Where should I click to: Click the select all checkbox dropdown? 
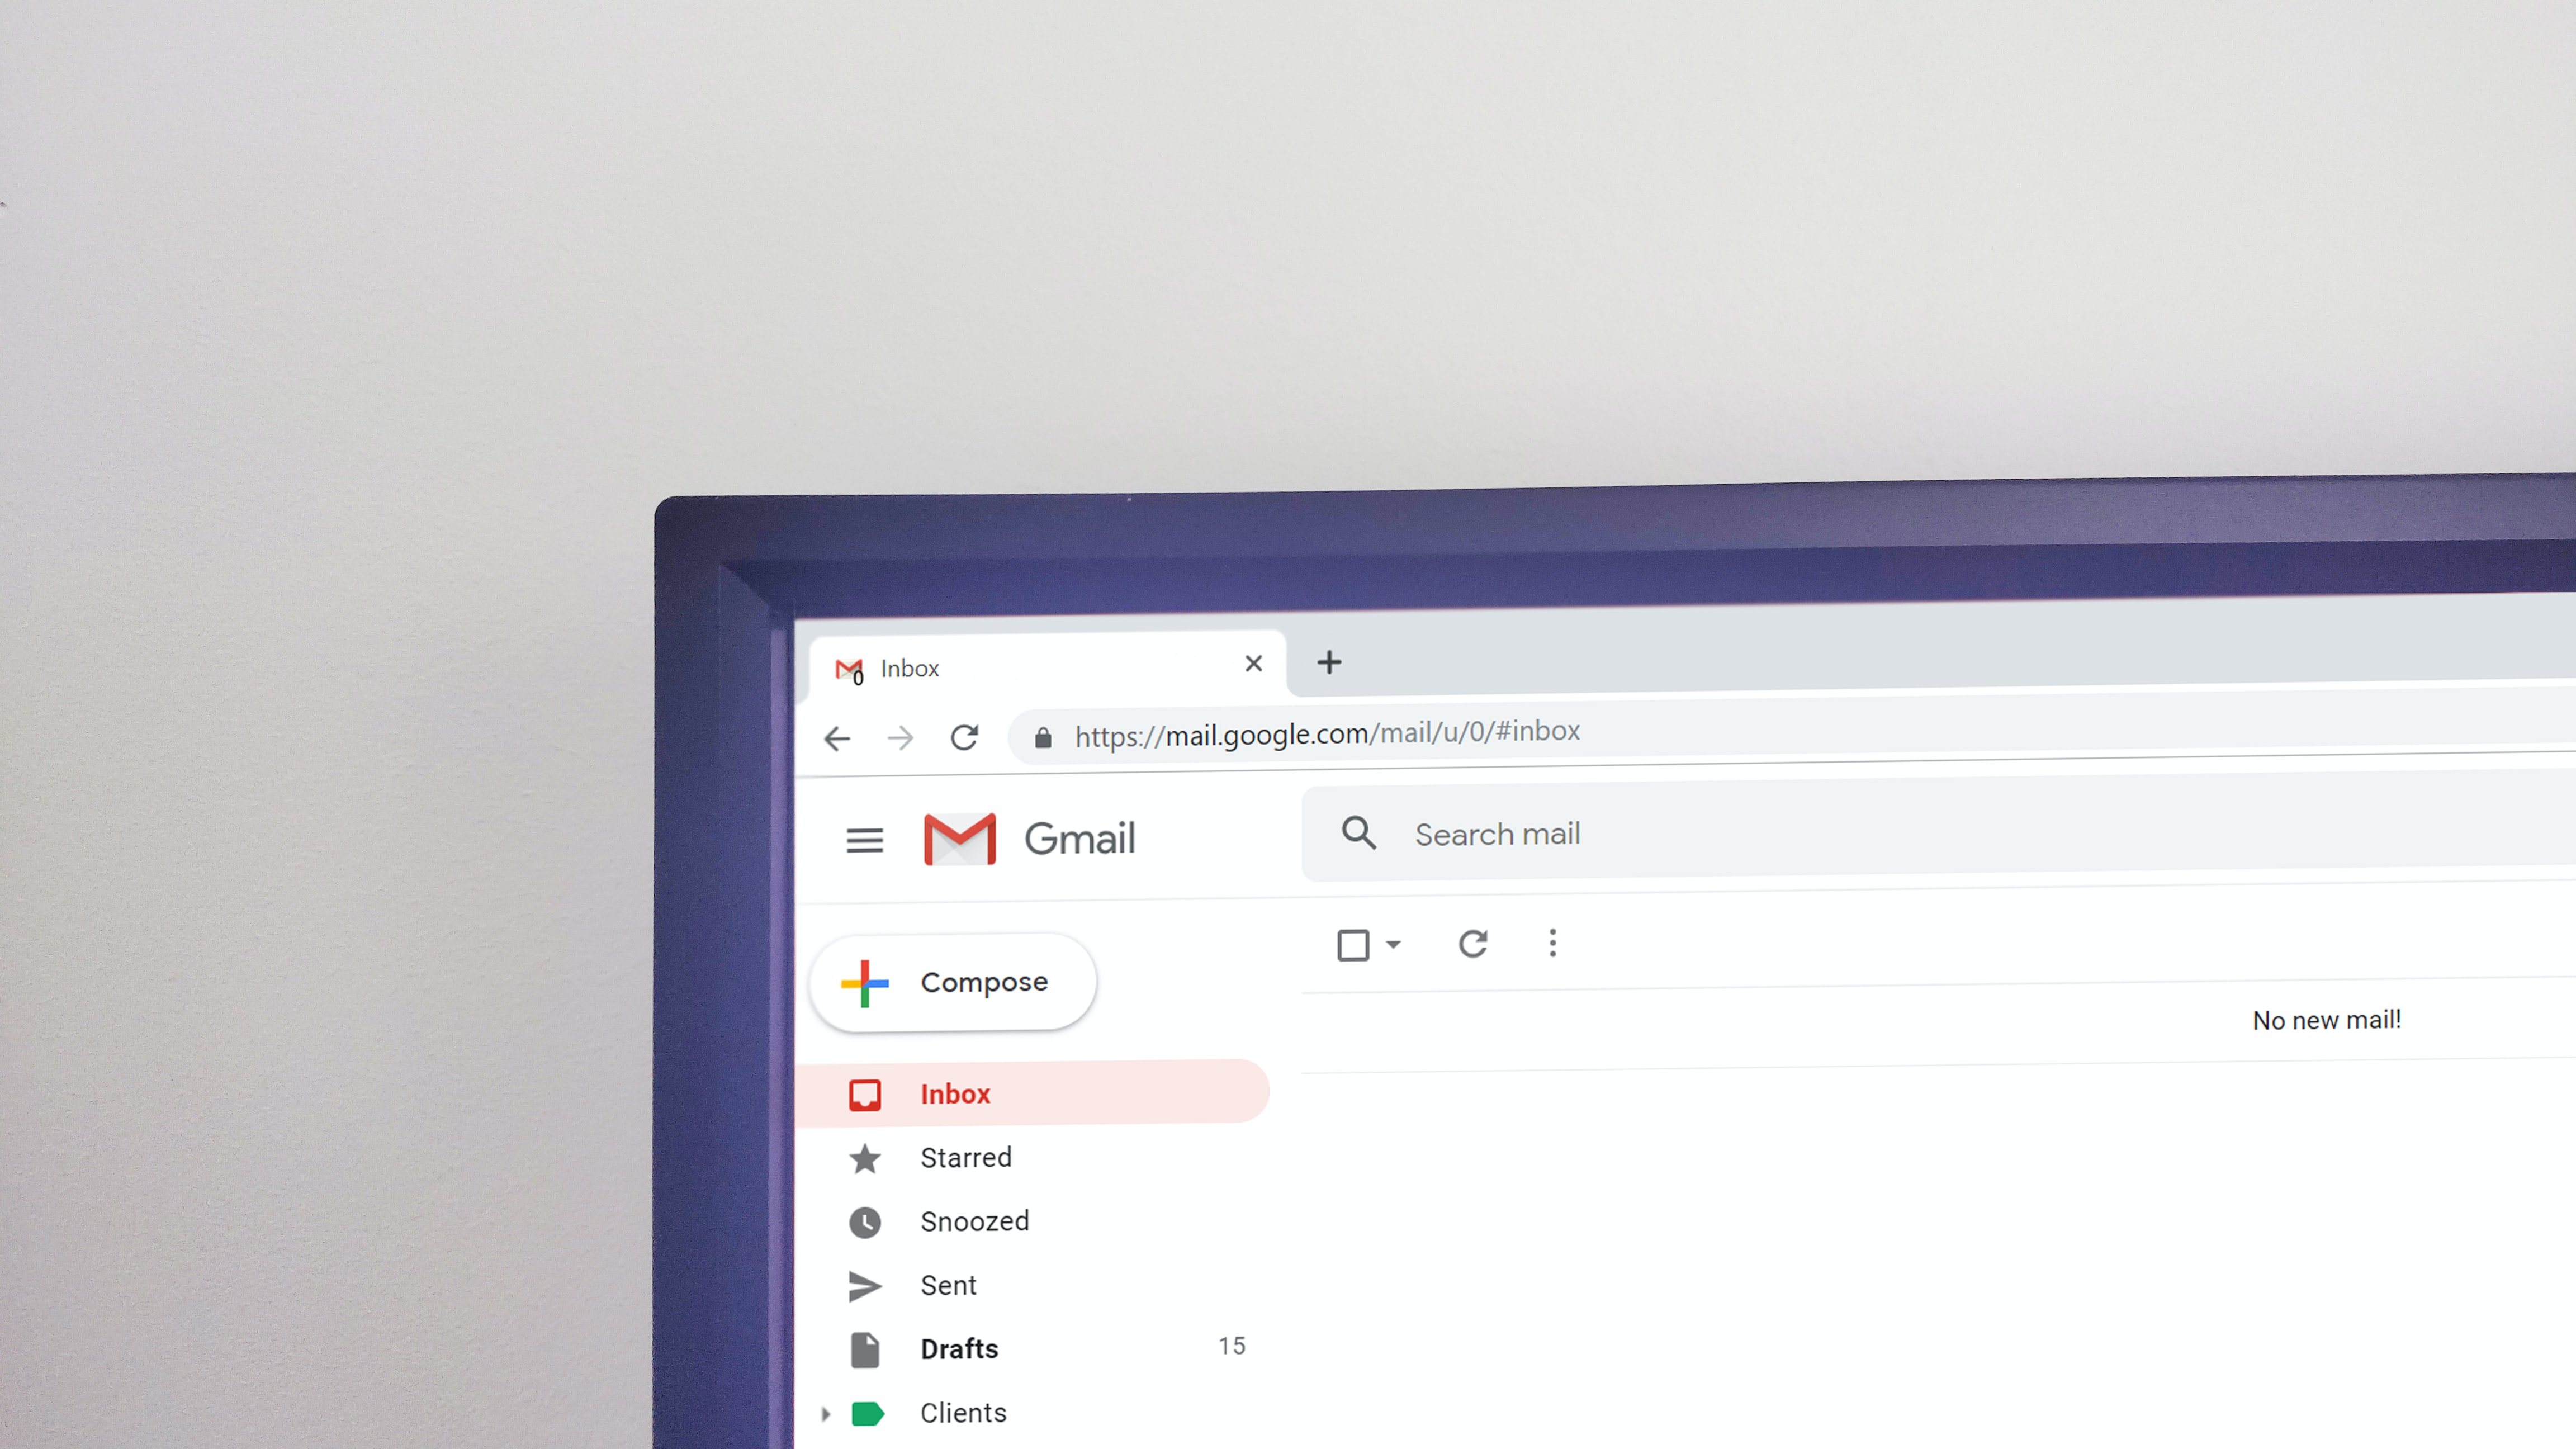[x=1396, y=943]
